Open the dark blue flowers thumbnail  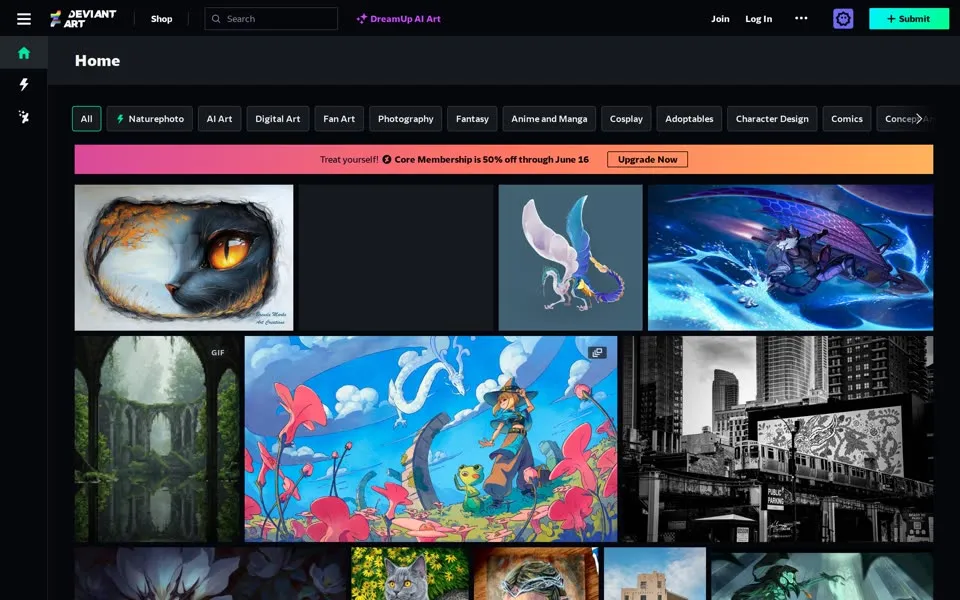point(210,574)
